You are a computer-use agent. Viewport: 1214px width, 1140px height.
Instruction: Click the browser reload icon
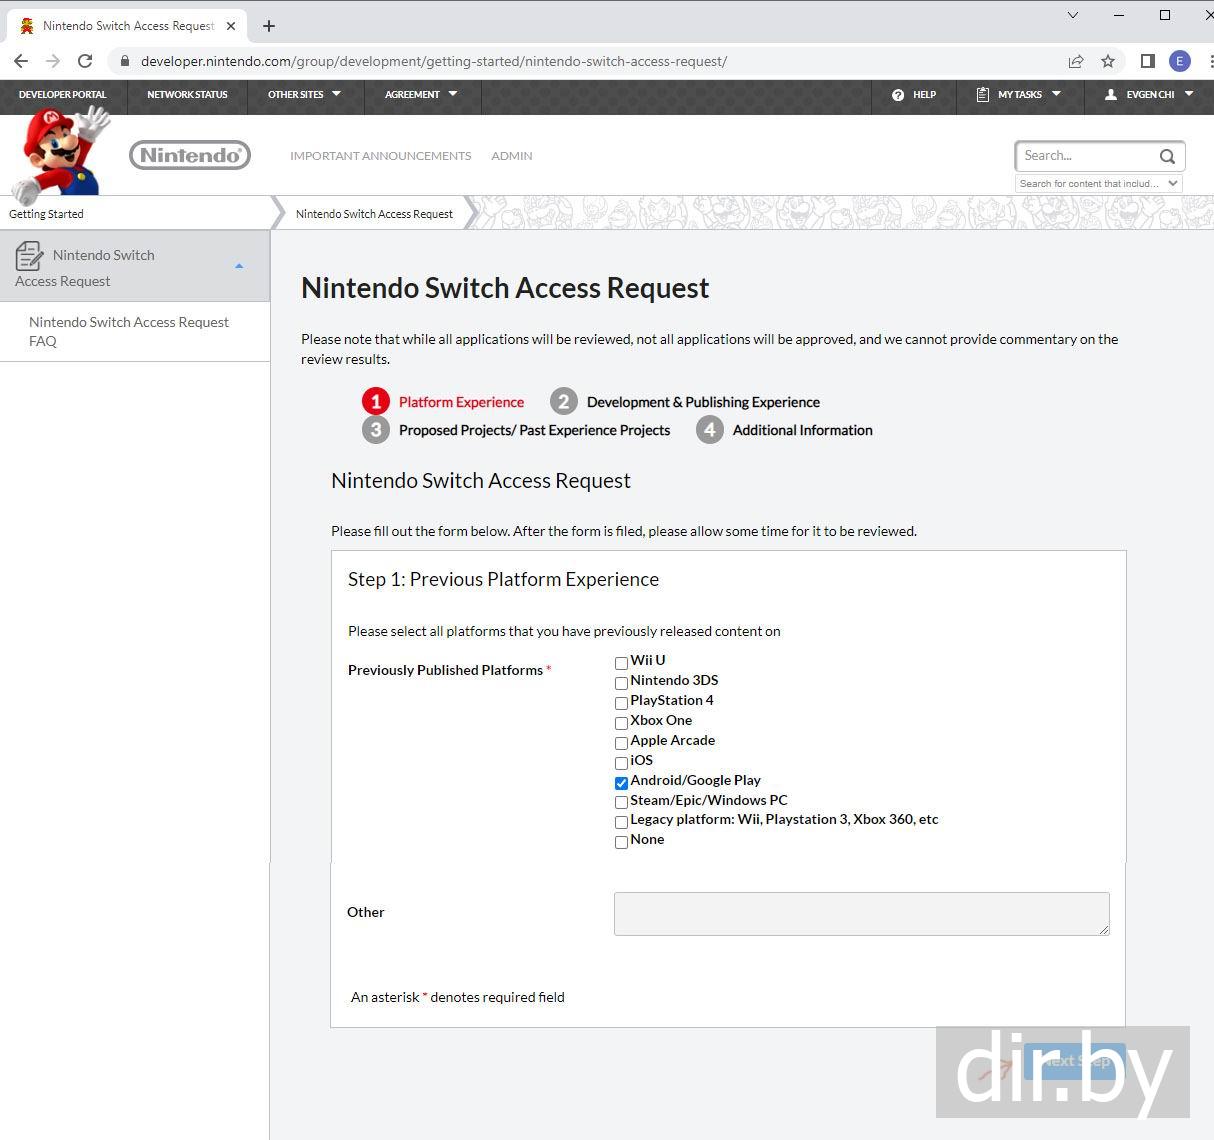[85, 61]
